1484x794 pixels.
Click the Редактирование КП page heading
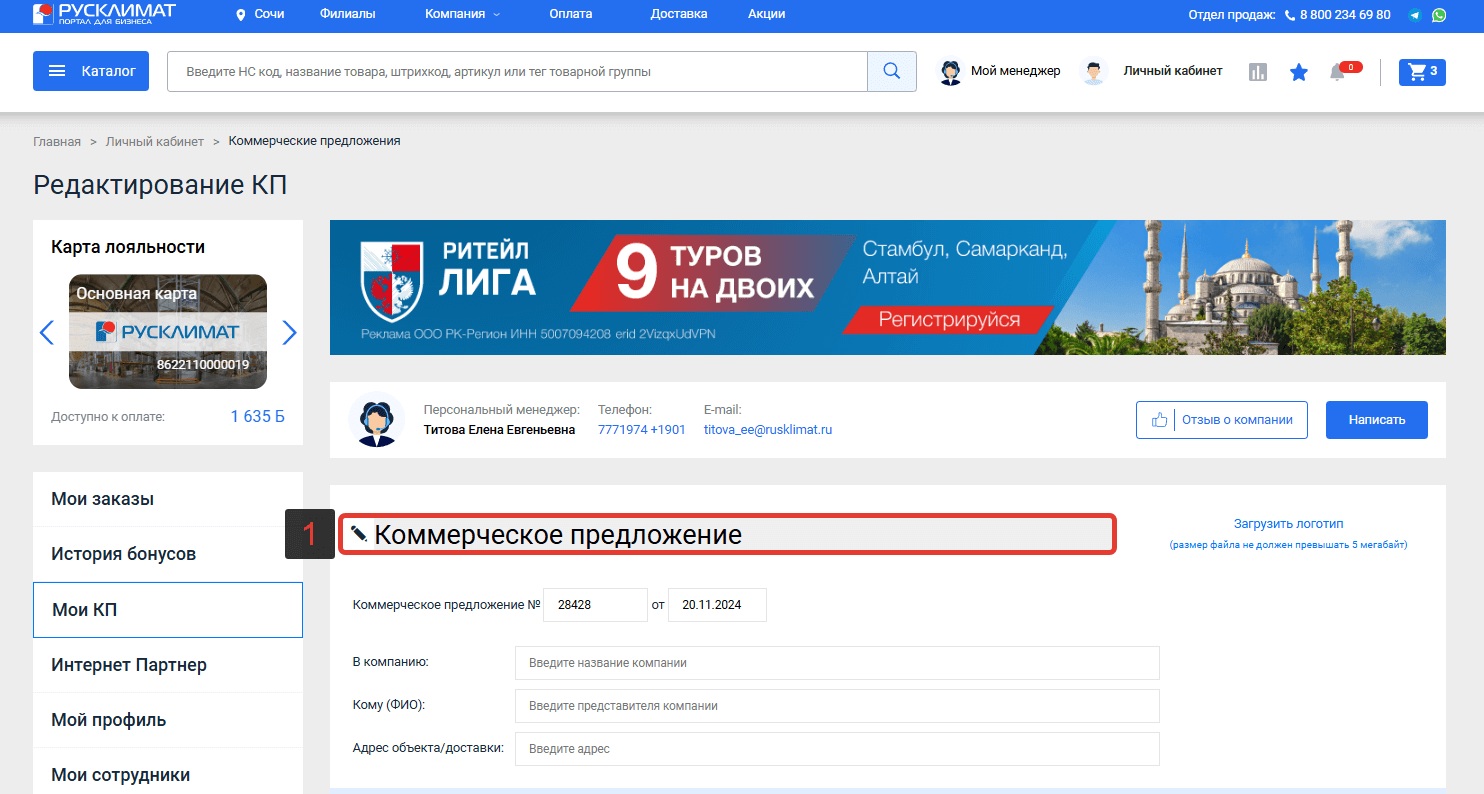160,185
